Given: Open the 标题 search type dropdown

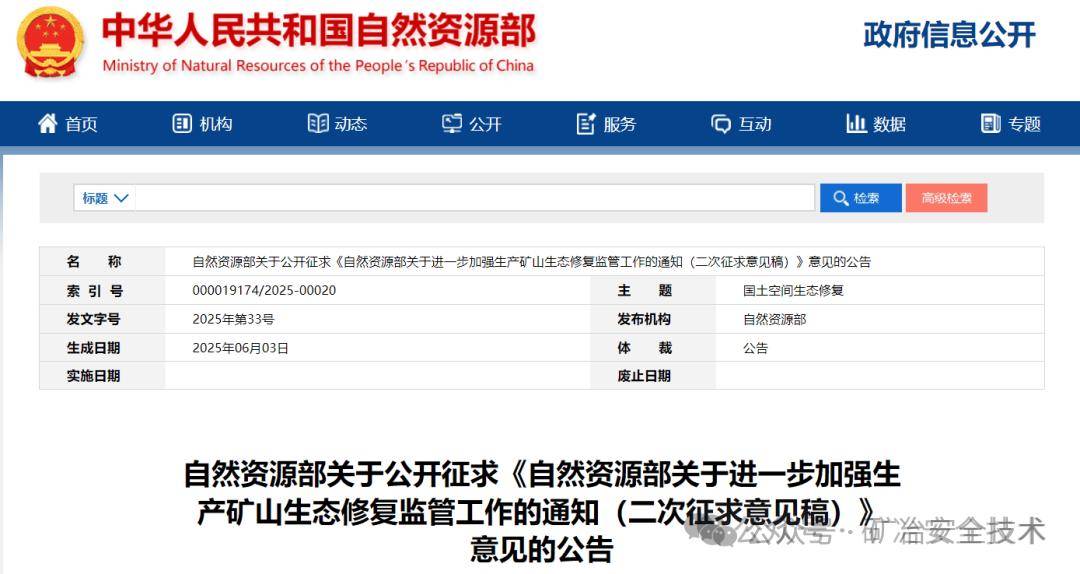Looking at the screenshot, I should [105, 198].
